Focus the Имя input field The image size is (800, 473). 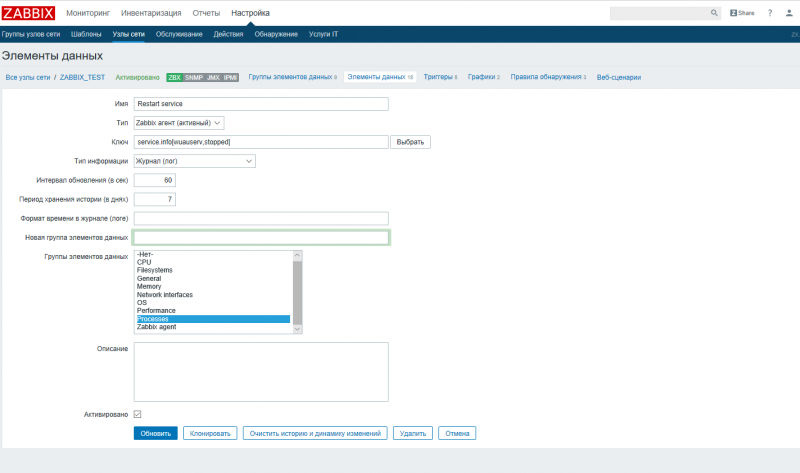click(261, 104)
